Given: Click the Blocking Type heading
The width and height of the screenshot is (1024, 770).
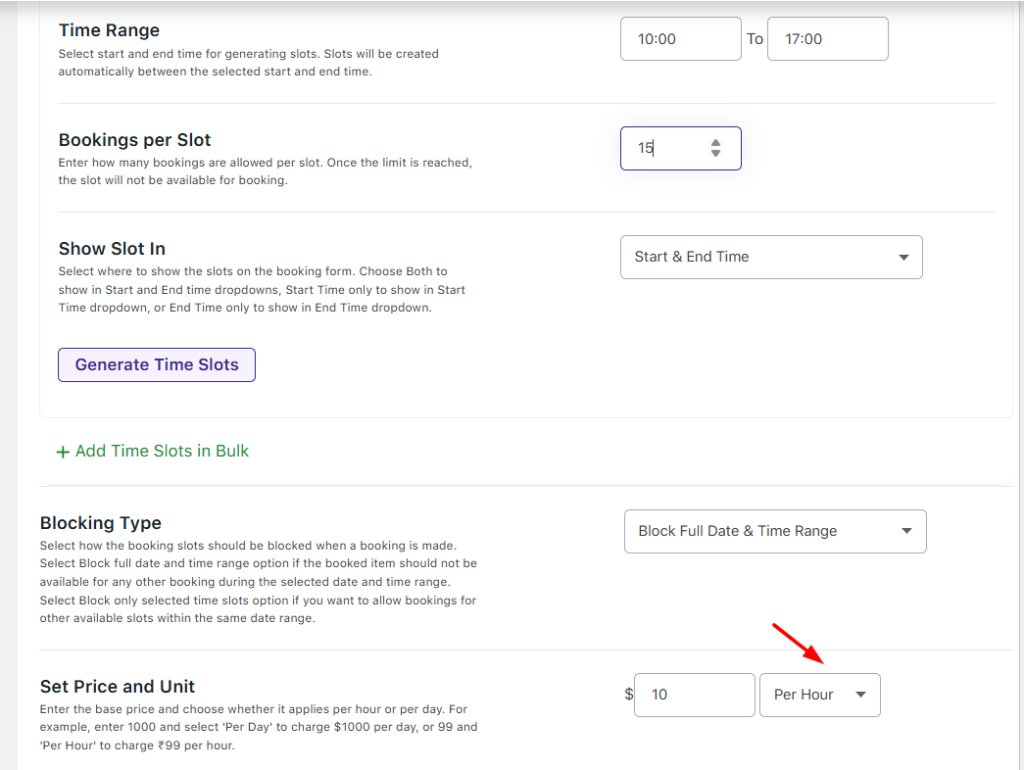Looking at the screenshot, I should coord(100,523).
